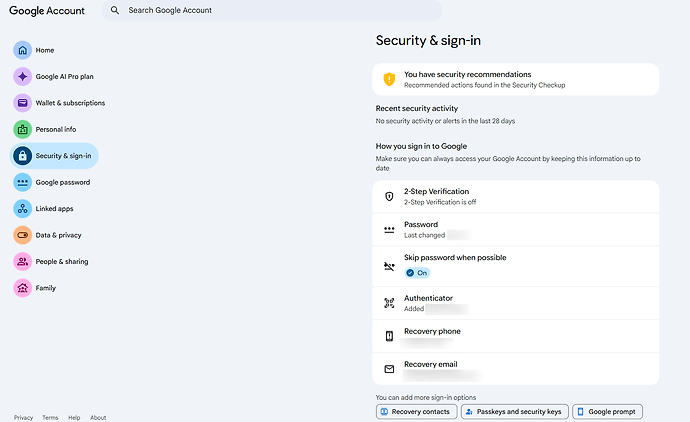This screenshot has height=422, width=690.
Task: Click the Family house icon in sidebar
Action: pyautogui.click(x=22, y=288)
